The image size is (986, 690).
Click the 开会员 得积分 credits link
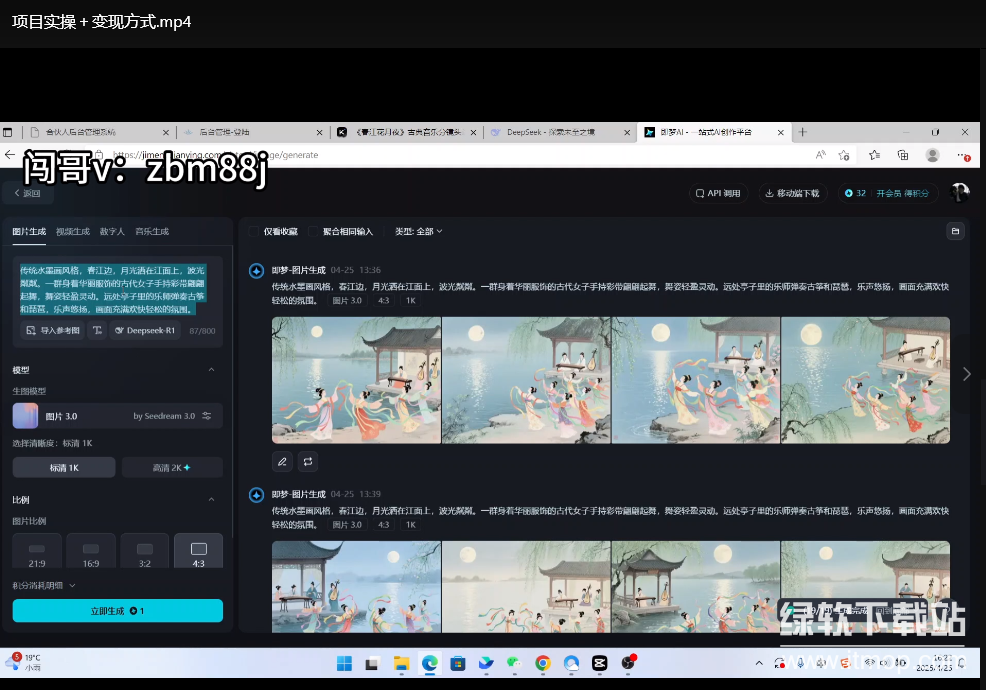pos(902,193)
